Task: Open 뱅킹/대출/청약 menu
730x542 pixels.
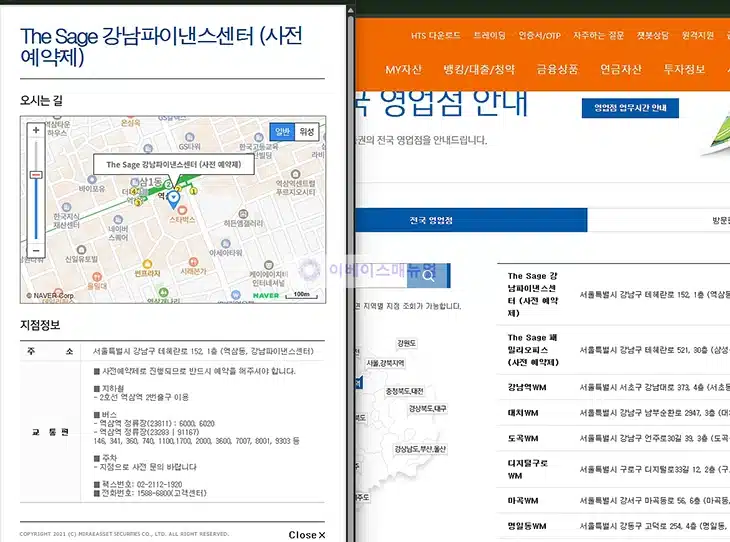Action: click(479, 70)
